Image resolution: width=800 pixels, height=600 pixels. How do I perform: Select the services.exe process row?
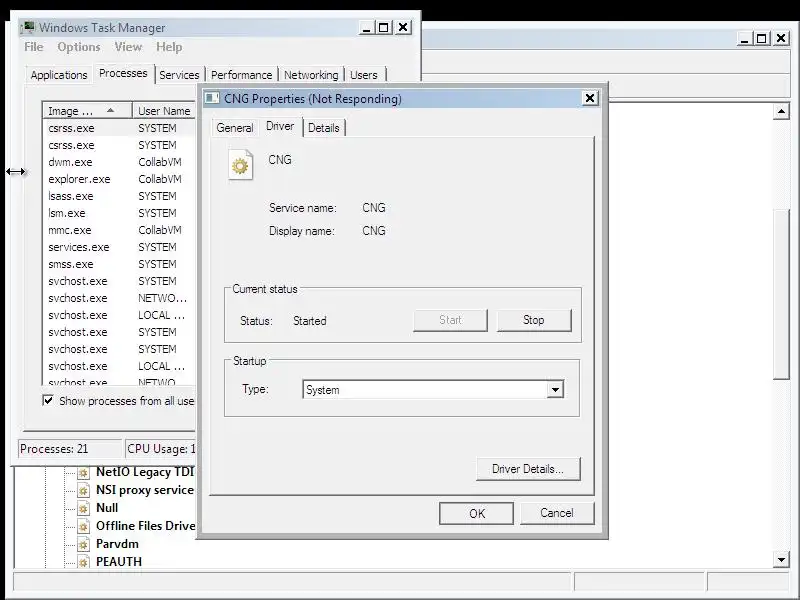pyautogui.click(x=119, y=247)
